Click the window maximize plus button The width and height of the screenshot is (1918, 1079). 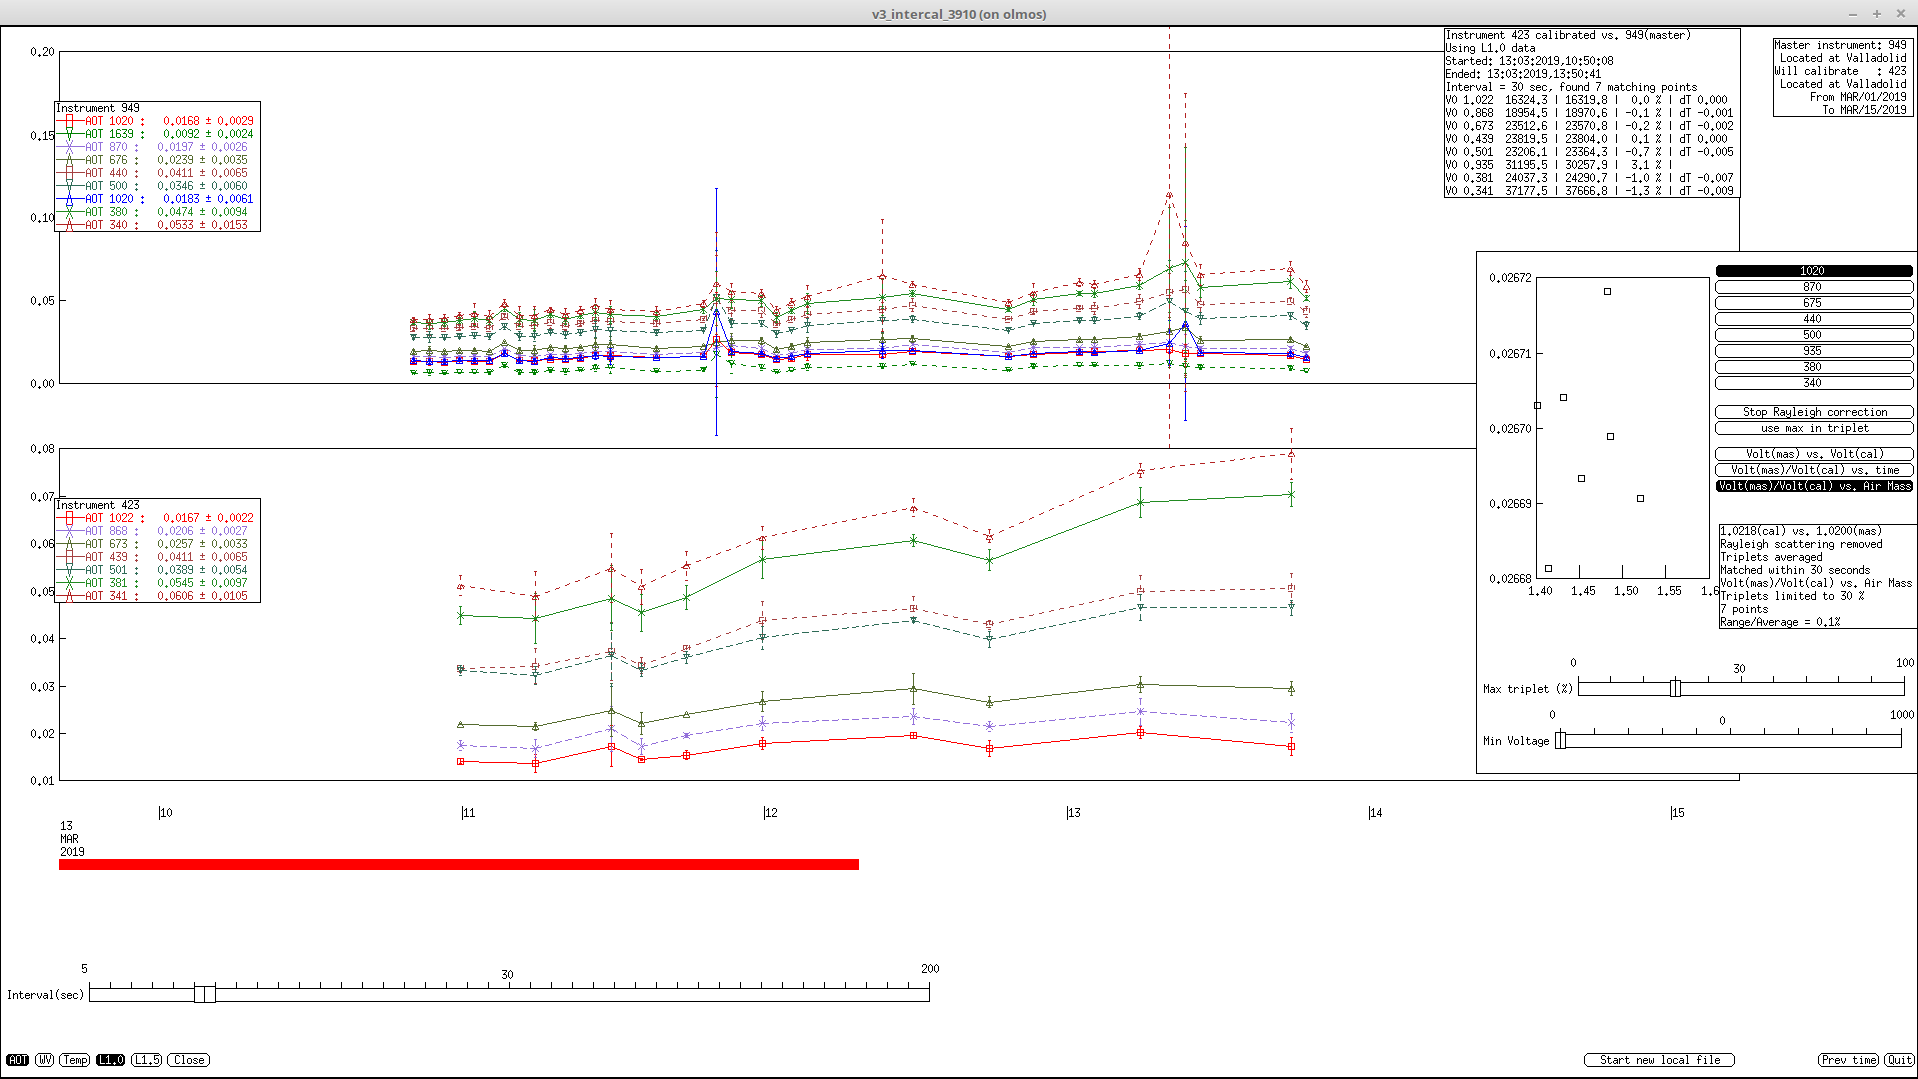1877,14
